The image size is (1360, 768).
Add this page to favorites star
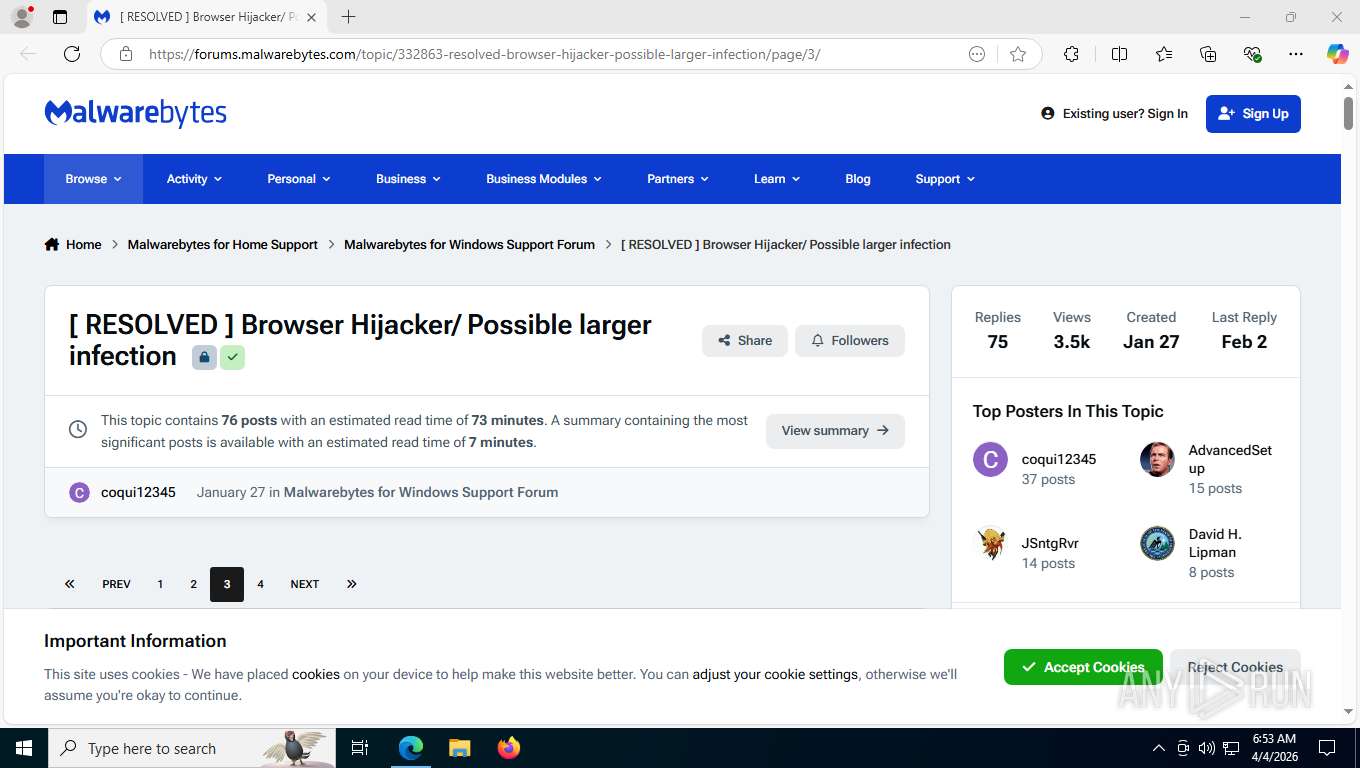[x=1018, y=54]
